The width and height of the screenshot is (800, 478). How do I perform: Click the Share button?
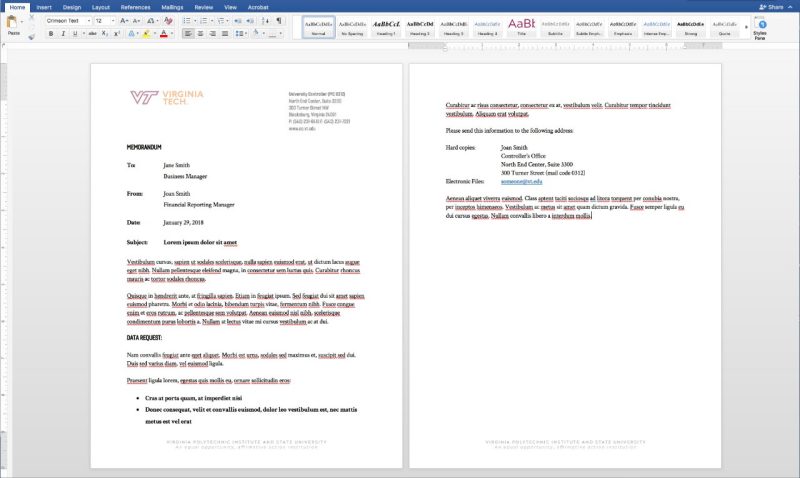(x=771, y=7)
